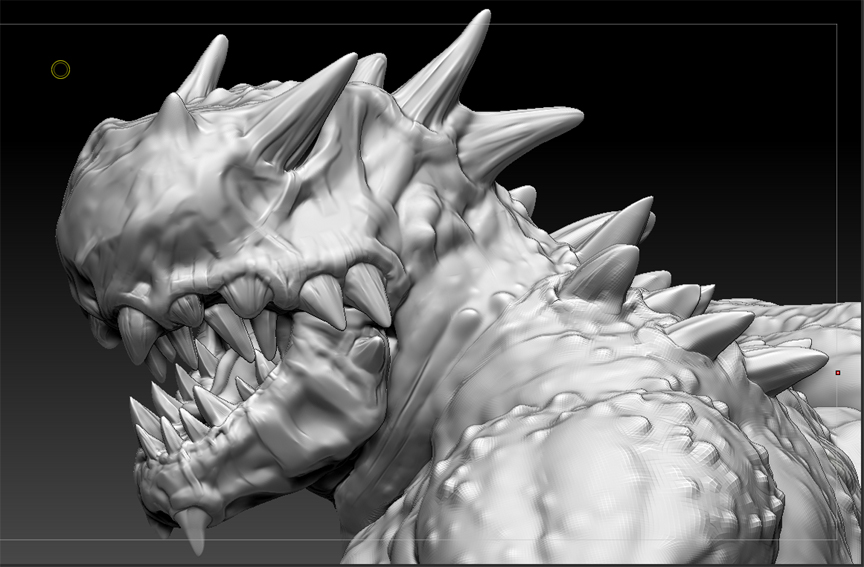The width and height of the screenshot is (864, 567).
Task: Click the small red square marker
Action: coord(838,373)
